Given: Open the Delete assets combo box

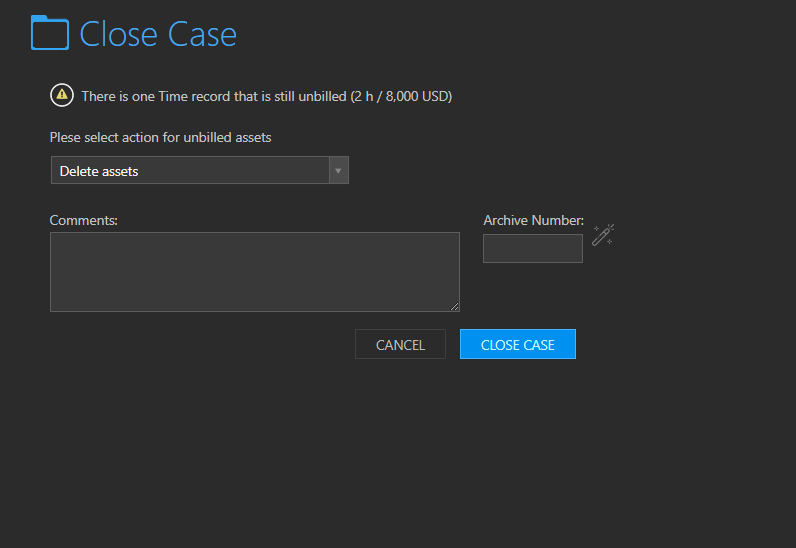Looking at the screenshot, I should coord(200,170).
